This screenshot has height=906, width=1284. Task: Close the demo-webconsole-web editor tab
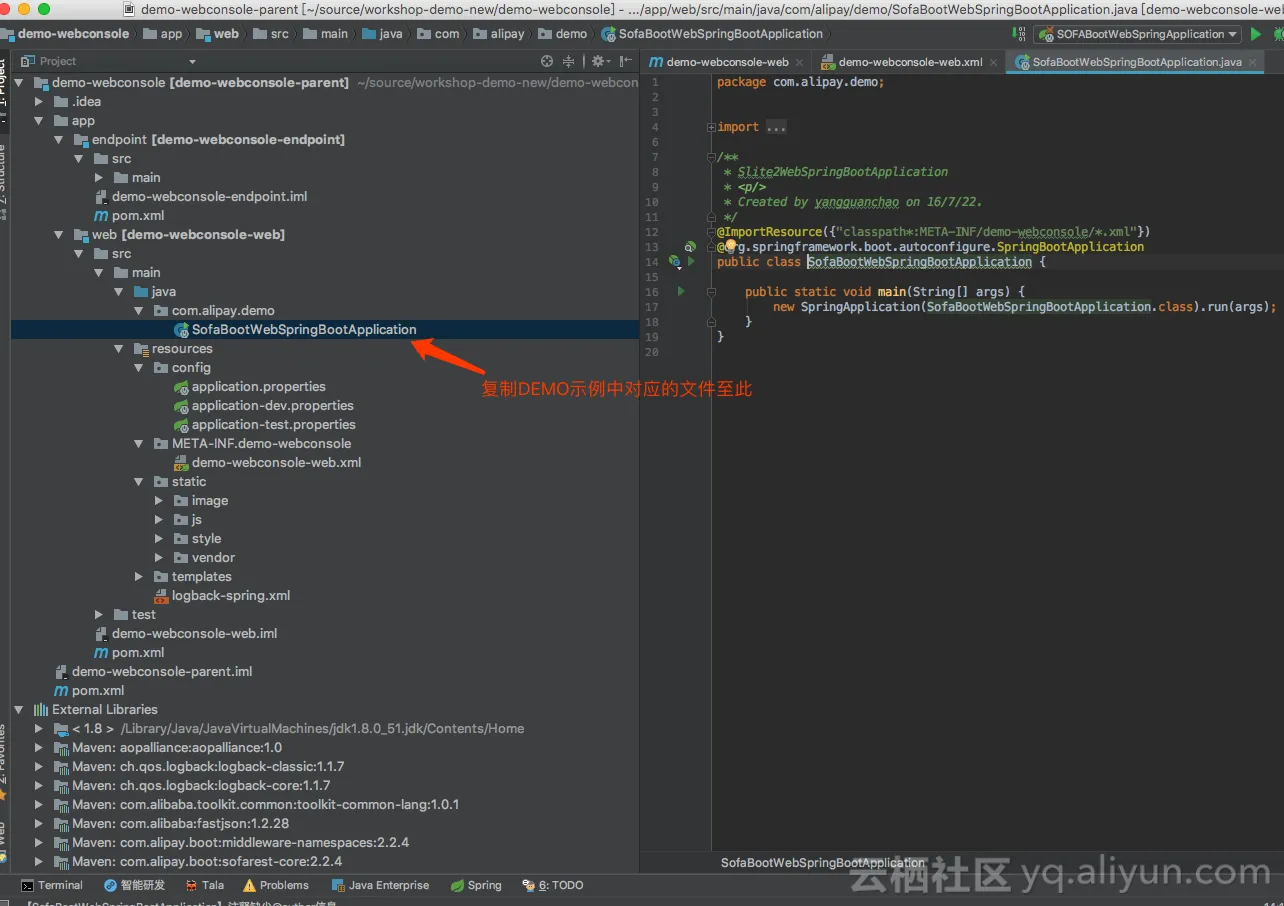[799, 62]
